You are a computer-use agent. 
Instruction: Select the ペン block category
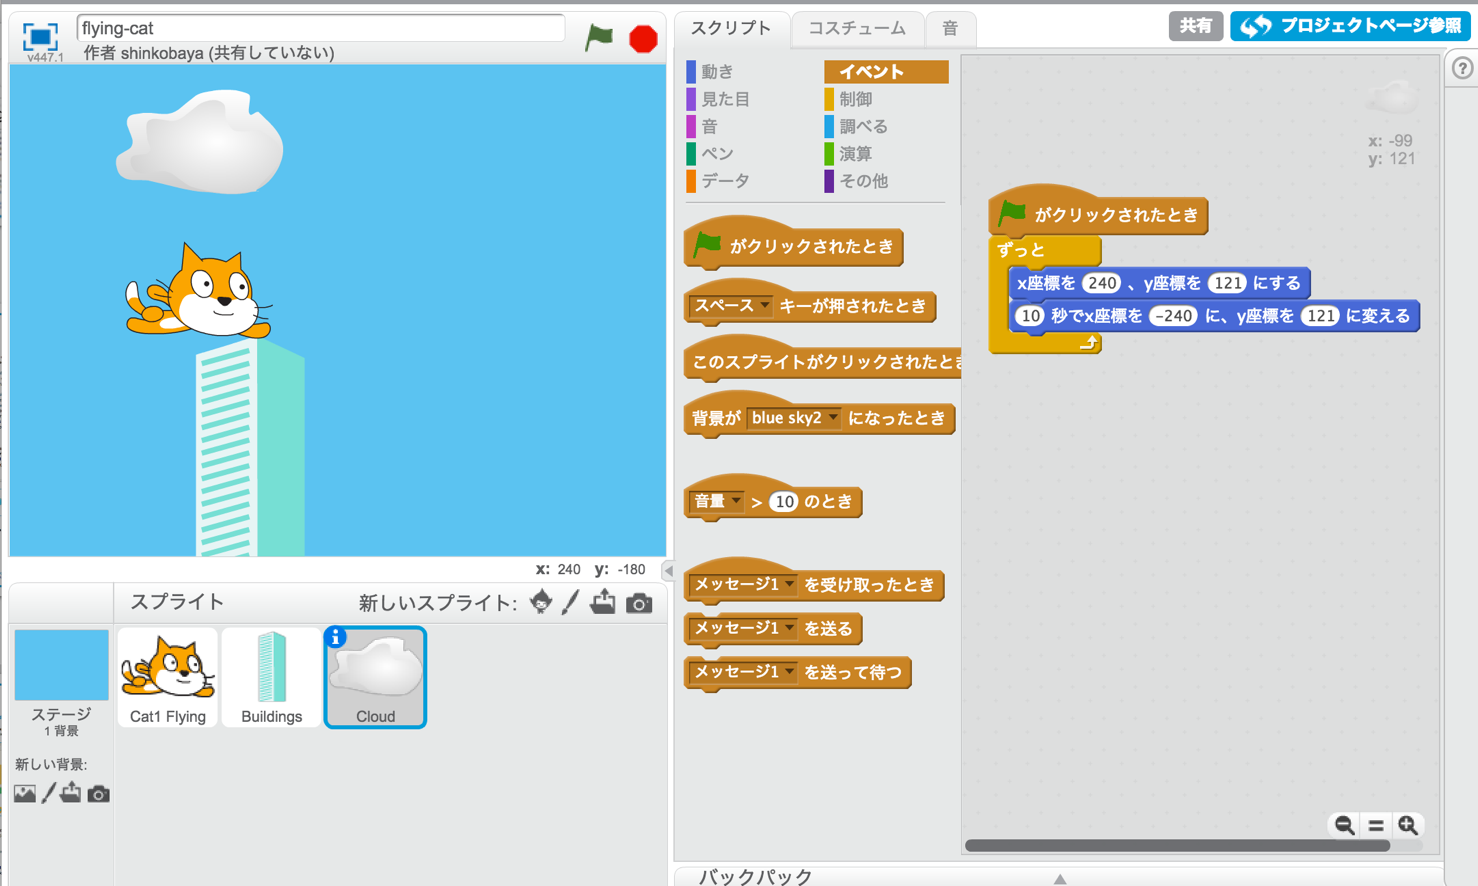[717, 153]
